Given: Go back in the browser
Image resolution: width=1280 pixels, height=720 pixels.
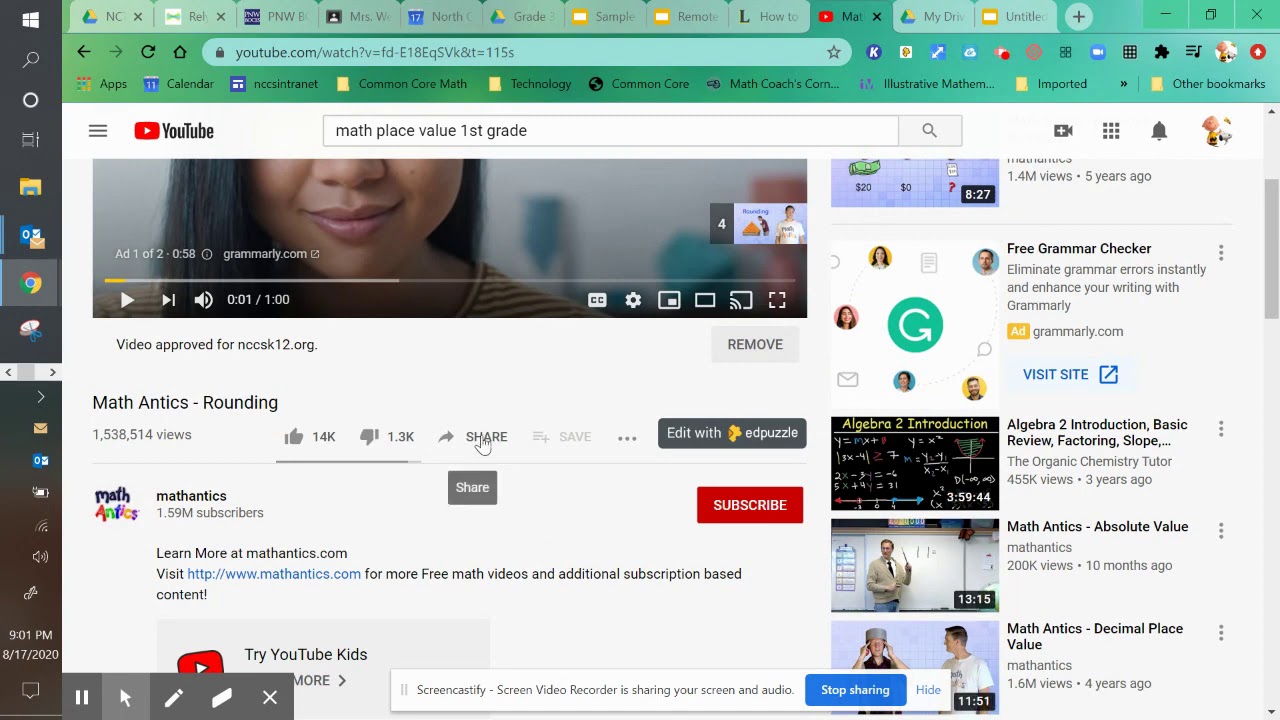Looking at the screenshot, I should coord(84,52).
